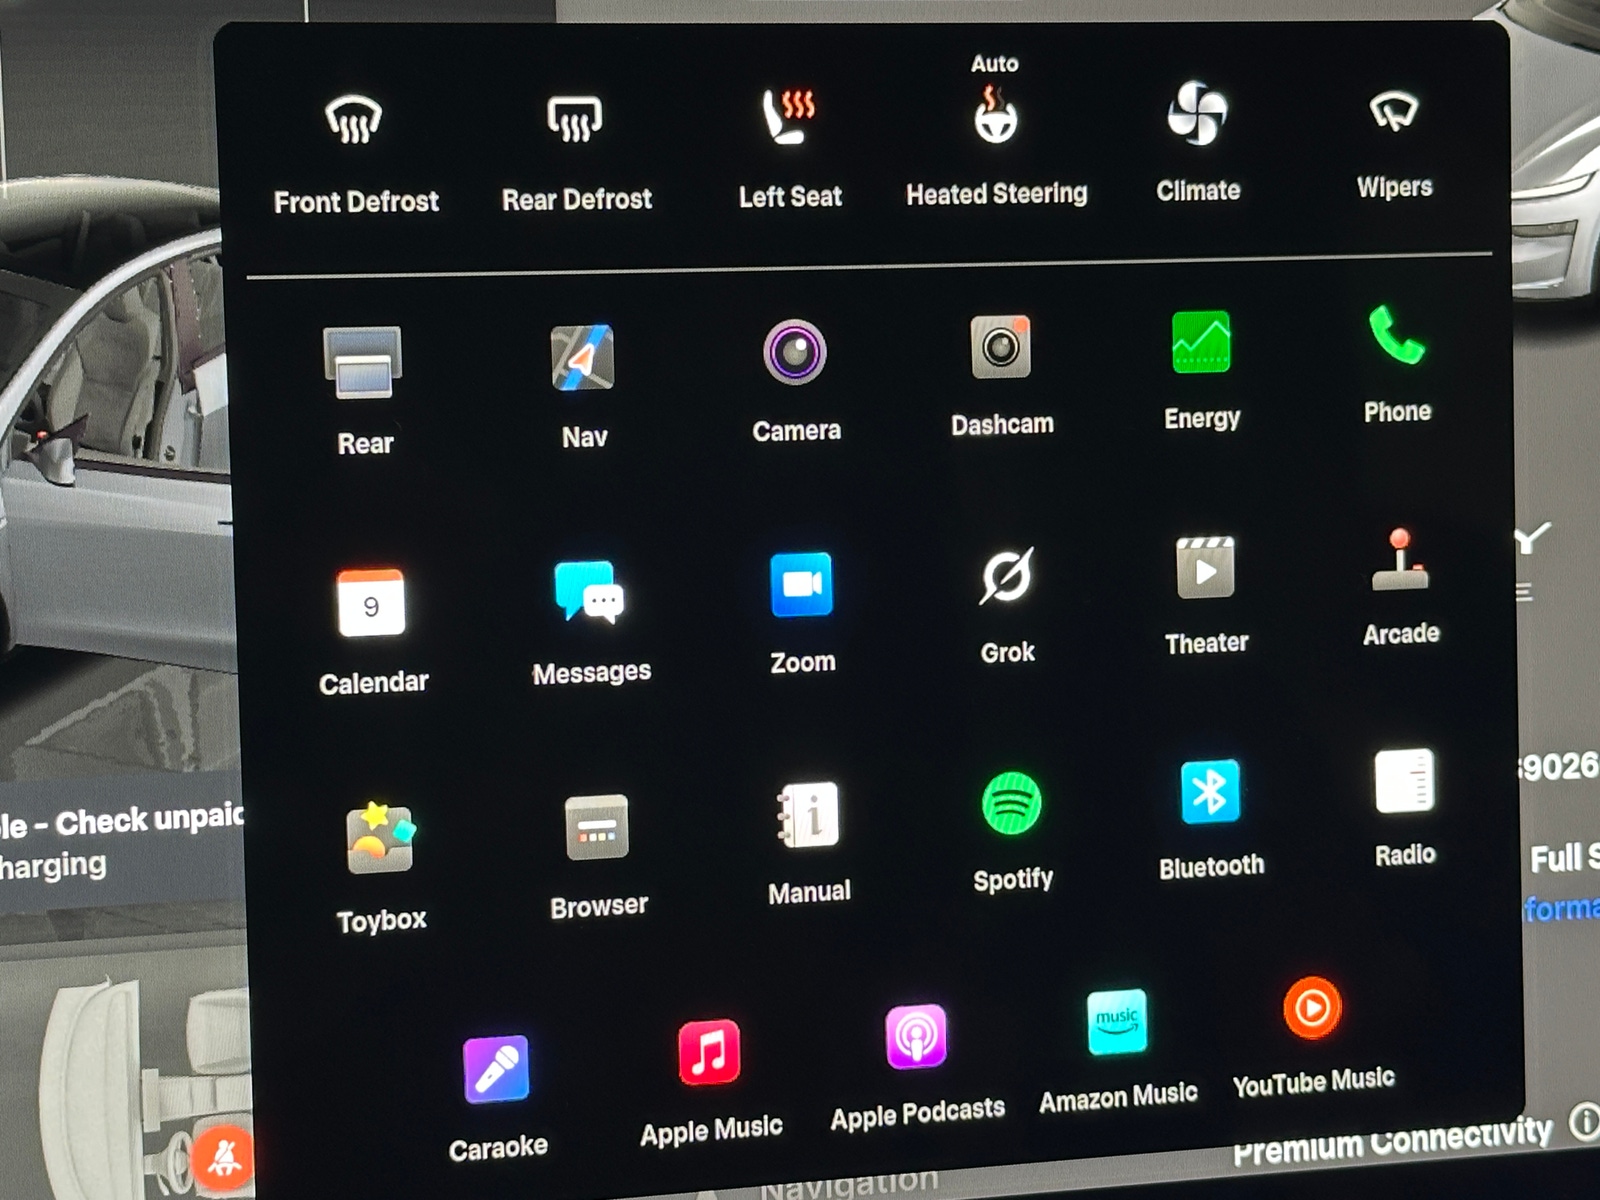
Task: Open the owner's Manual
Action: point(808,816)
